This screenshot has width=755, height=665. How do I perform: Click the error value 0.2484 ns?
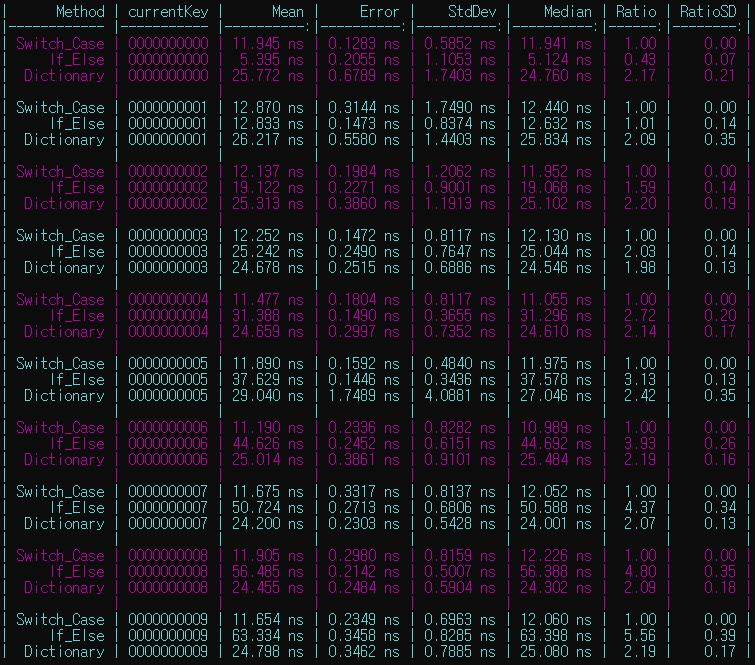click(364, 587)
